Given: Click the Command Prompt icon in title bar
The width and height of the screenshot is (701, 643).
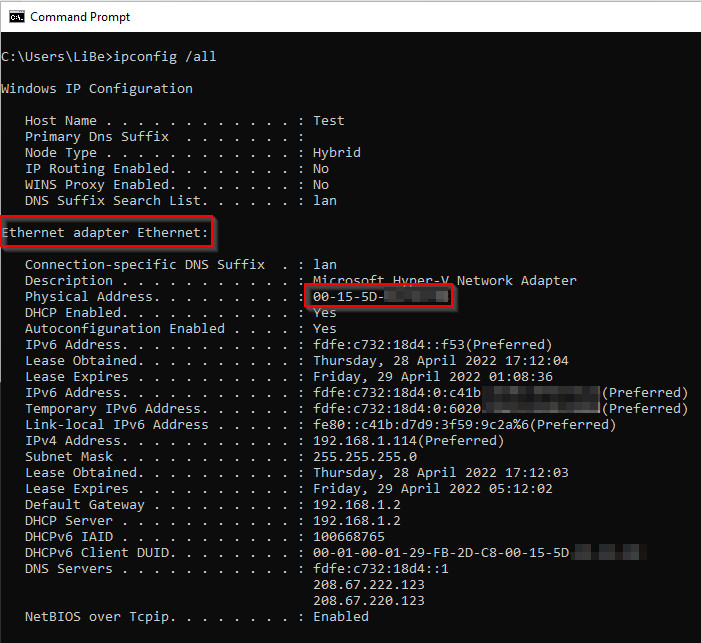Looking at the screenshot, I should pyautogui.click(x=16, y=17).
